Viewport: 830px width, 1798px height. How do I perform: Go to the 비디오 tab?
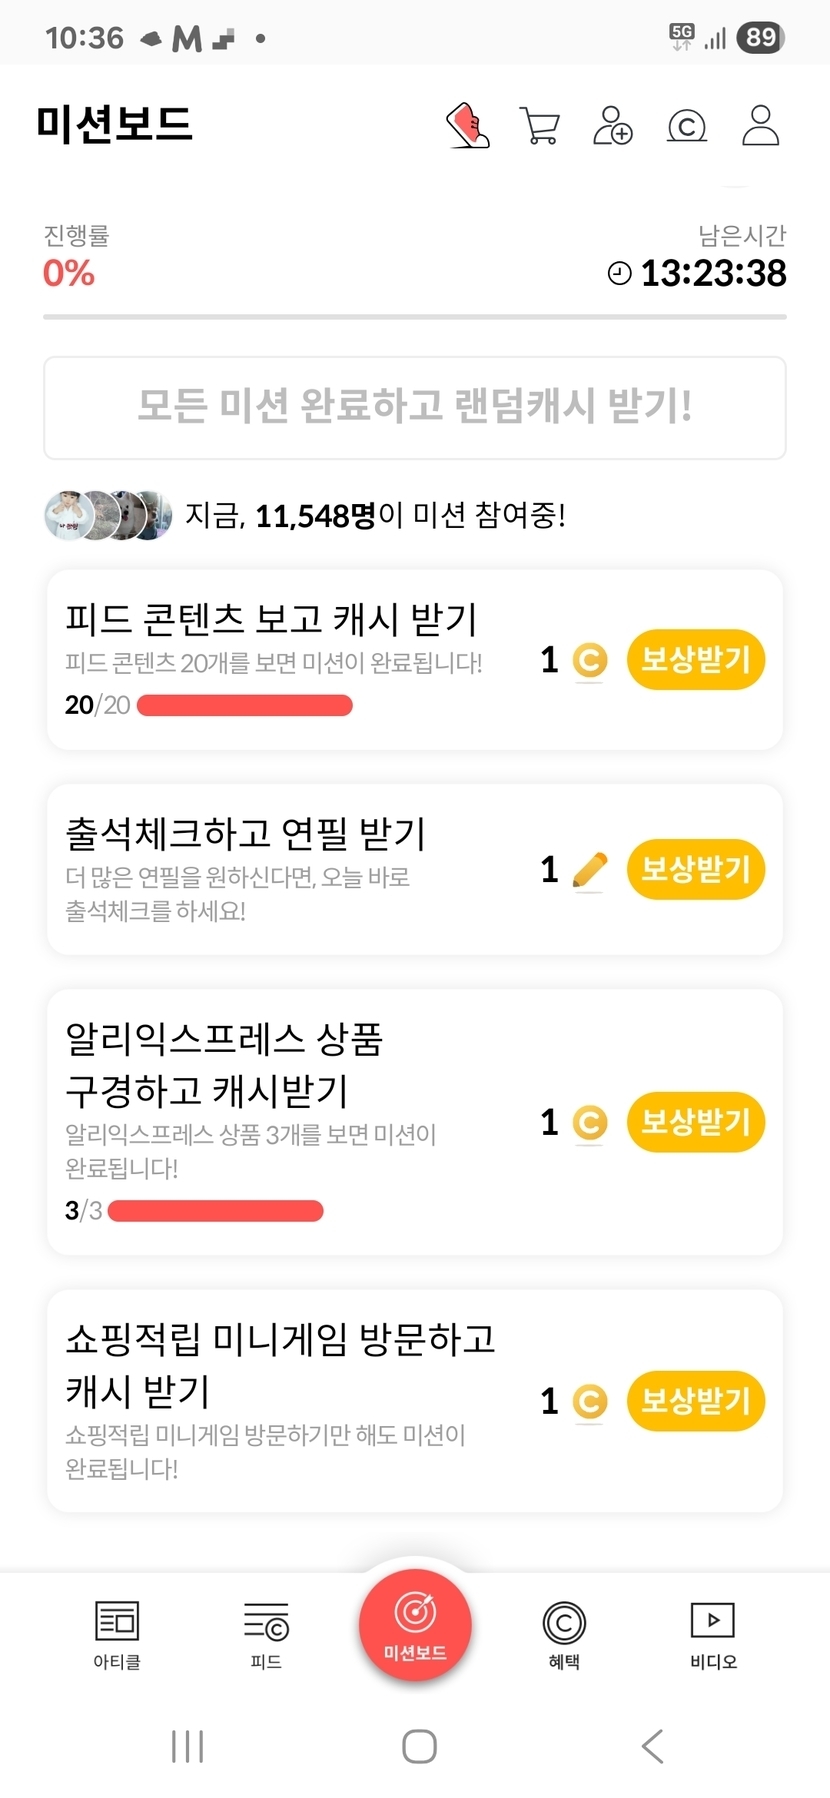pyautogui.click(x=713, y=1634)
